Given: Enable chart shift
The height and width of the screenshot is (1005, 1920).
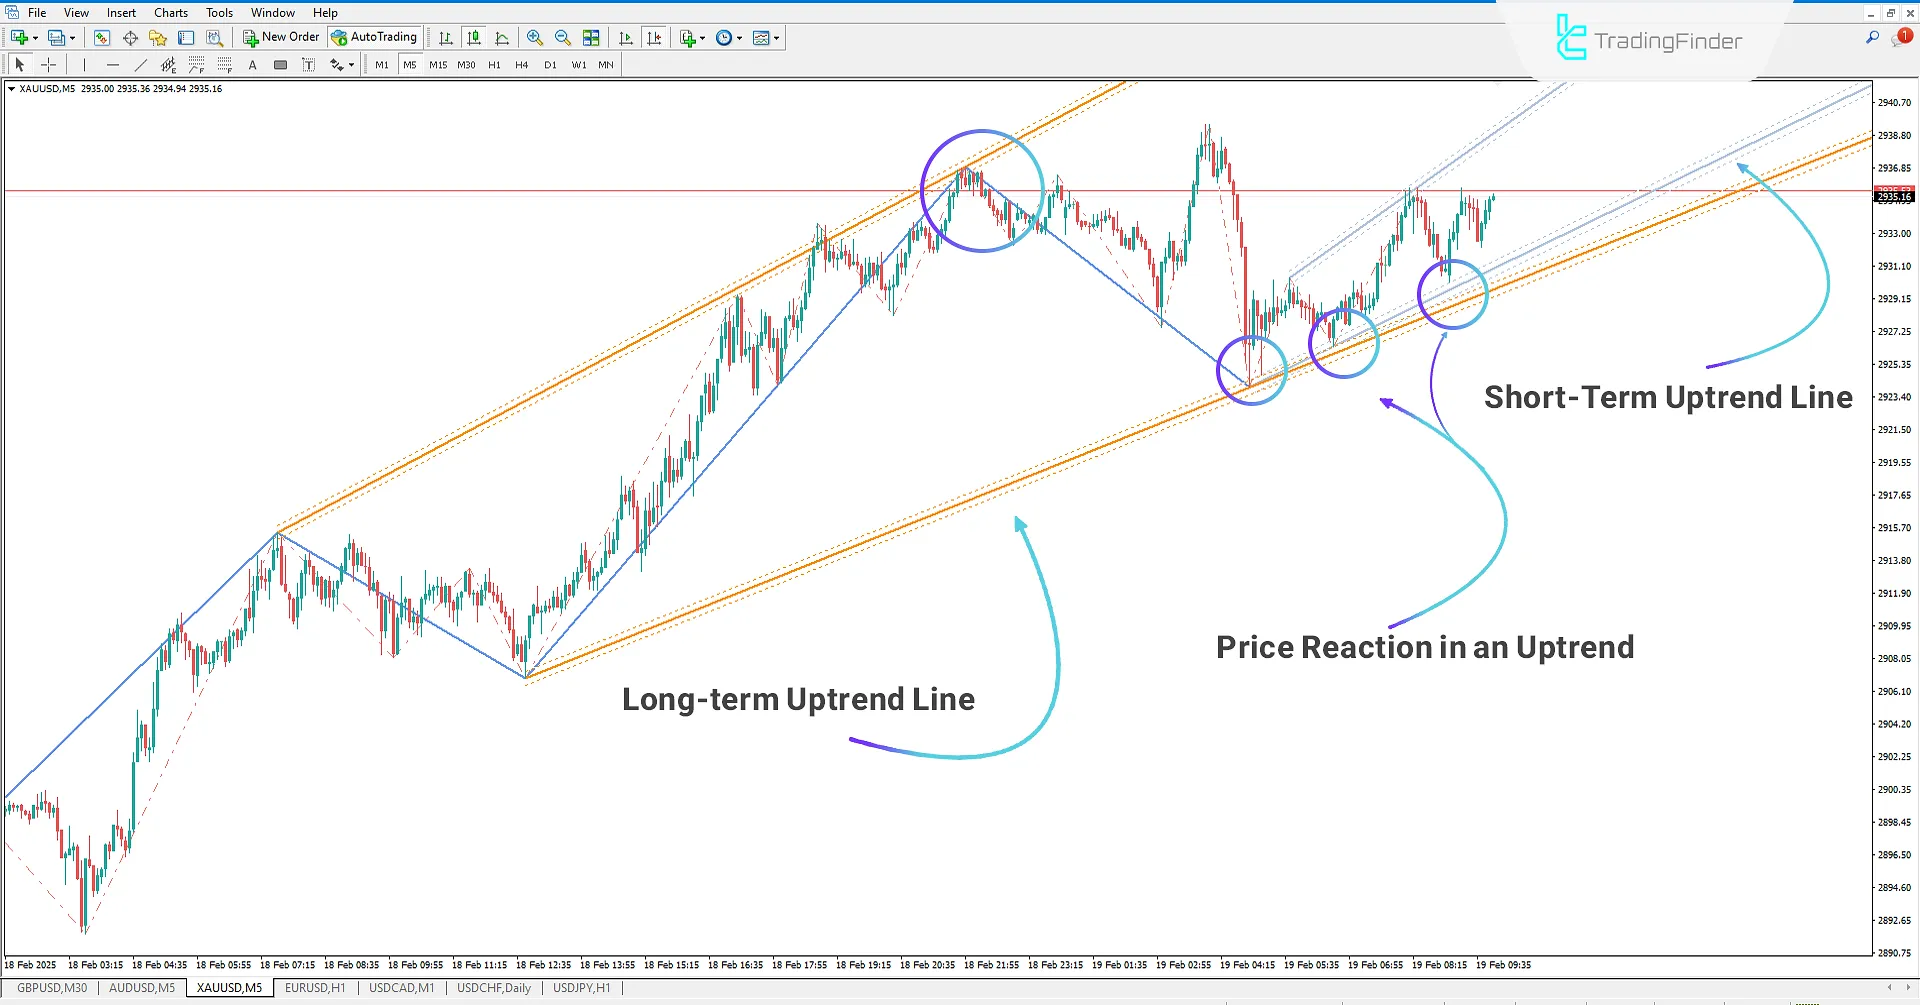Looking at the screenshot, I should [x=654, y=37].
